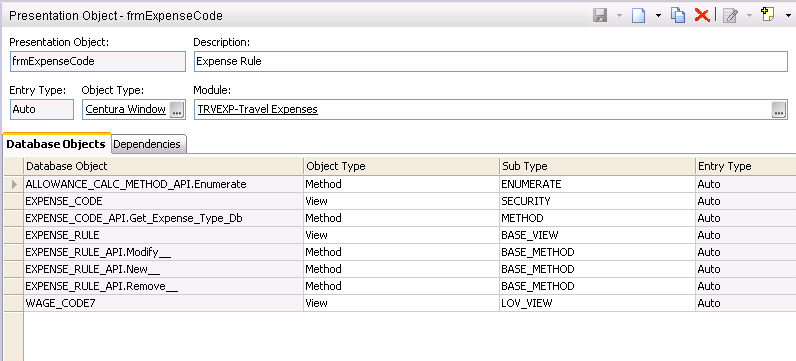Switch to the Dependencies tab

click(x=147, y=144)
